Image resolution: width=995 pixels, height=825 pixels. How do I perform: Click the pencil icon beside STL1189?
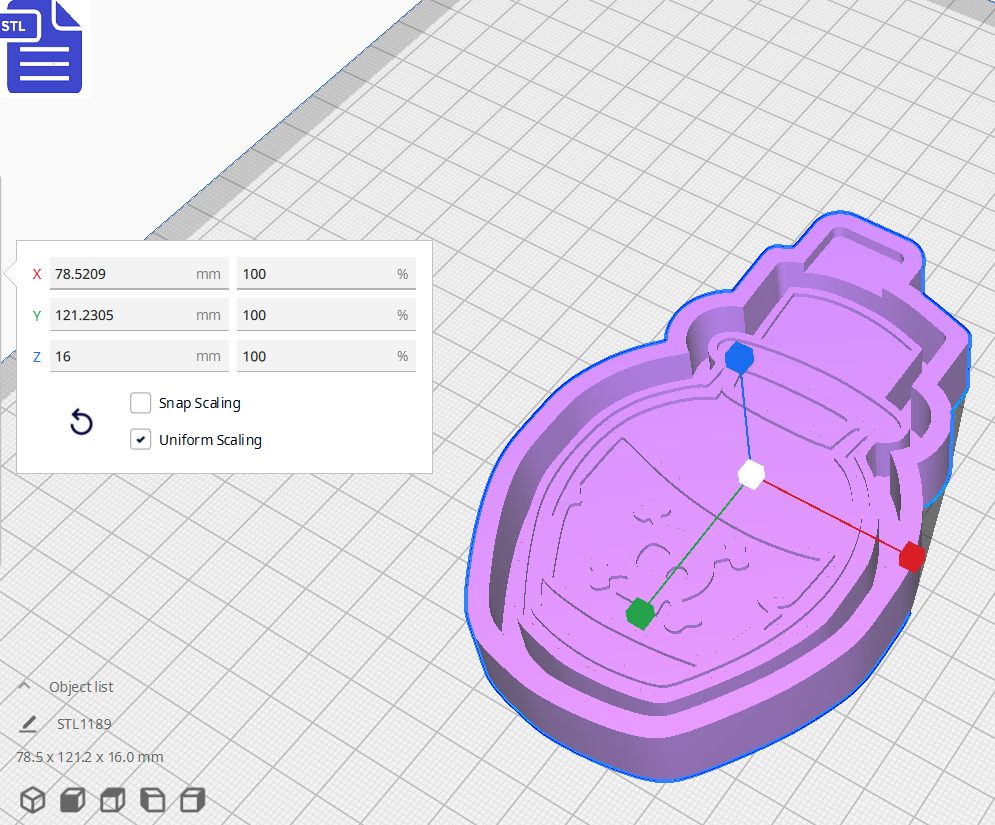coord(28,723)
